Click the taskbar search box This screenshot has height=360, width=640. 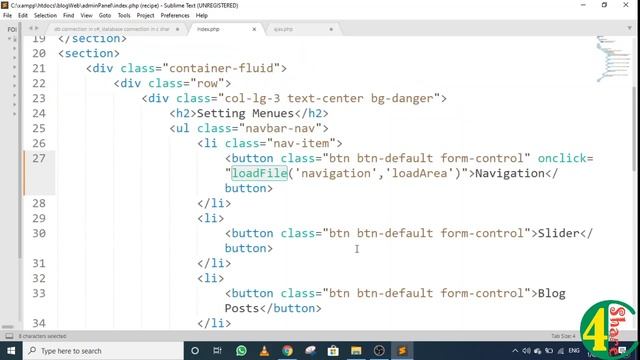[x=103, y=351]
